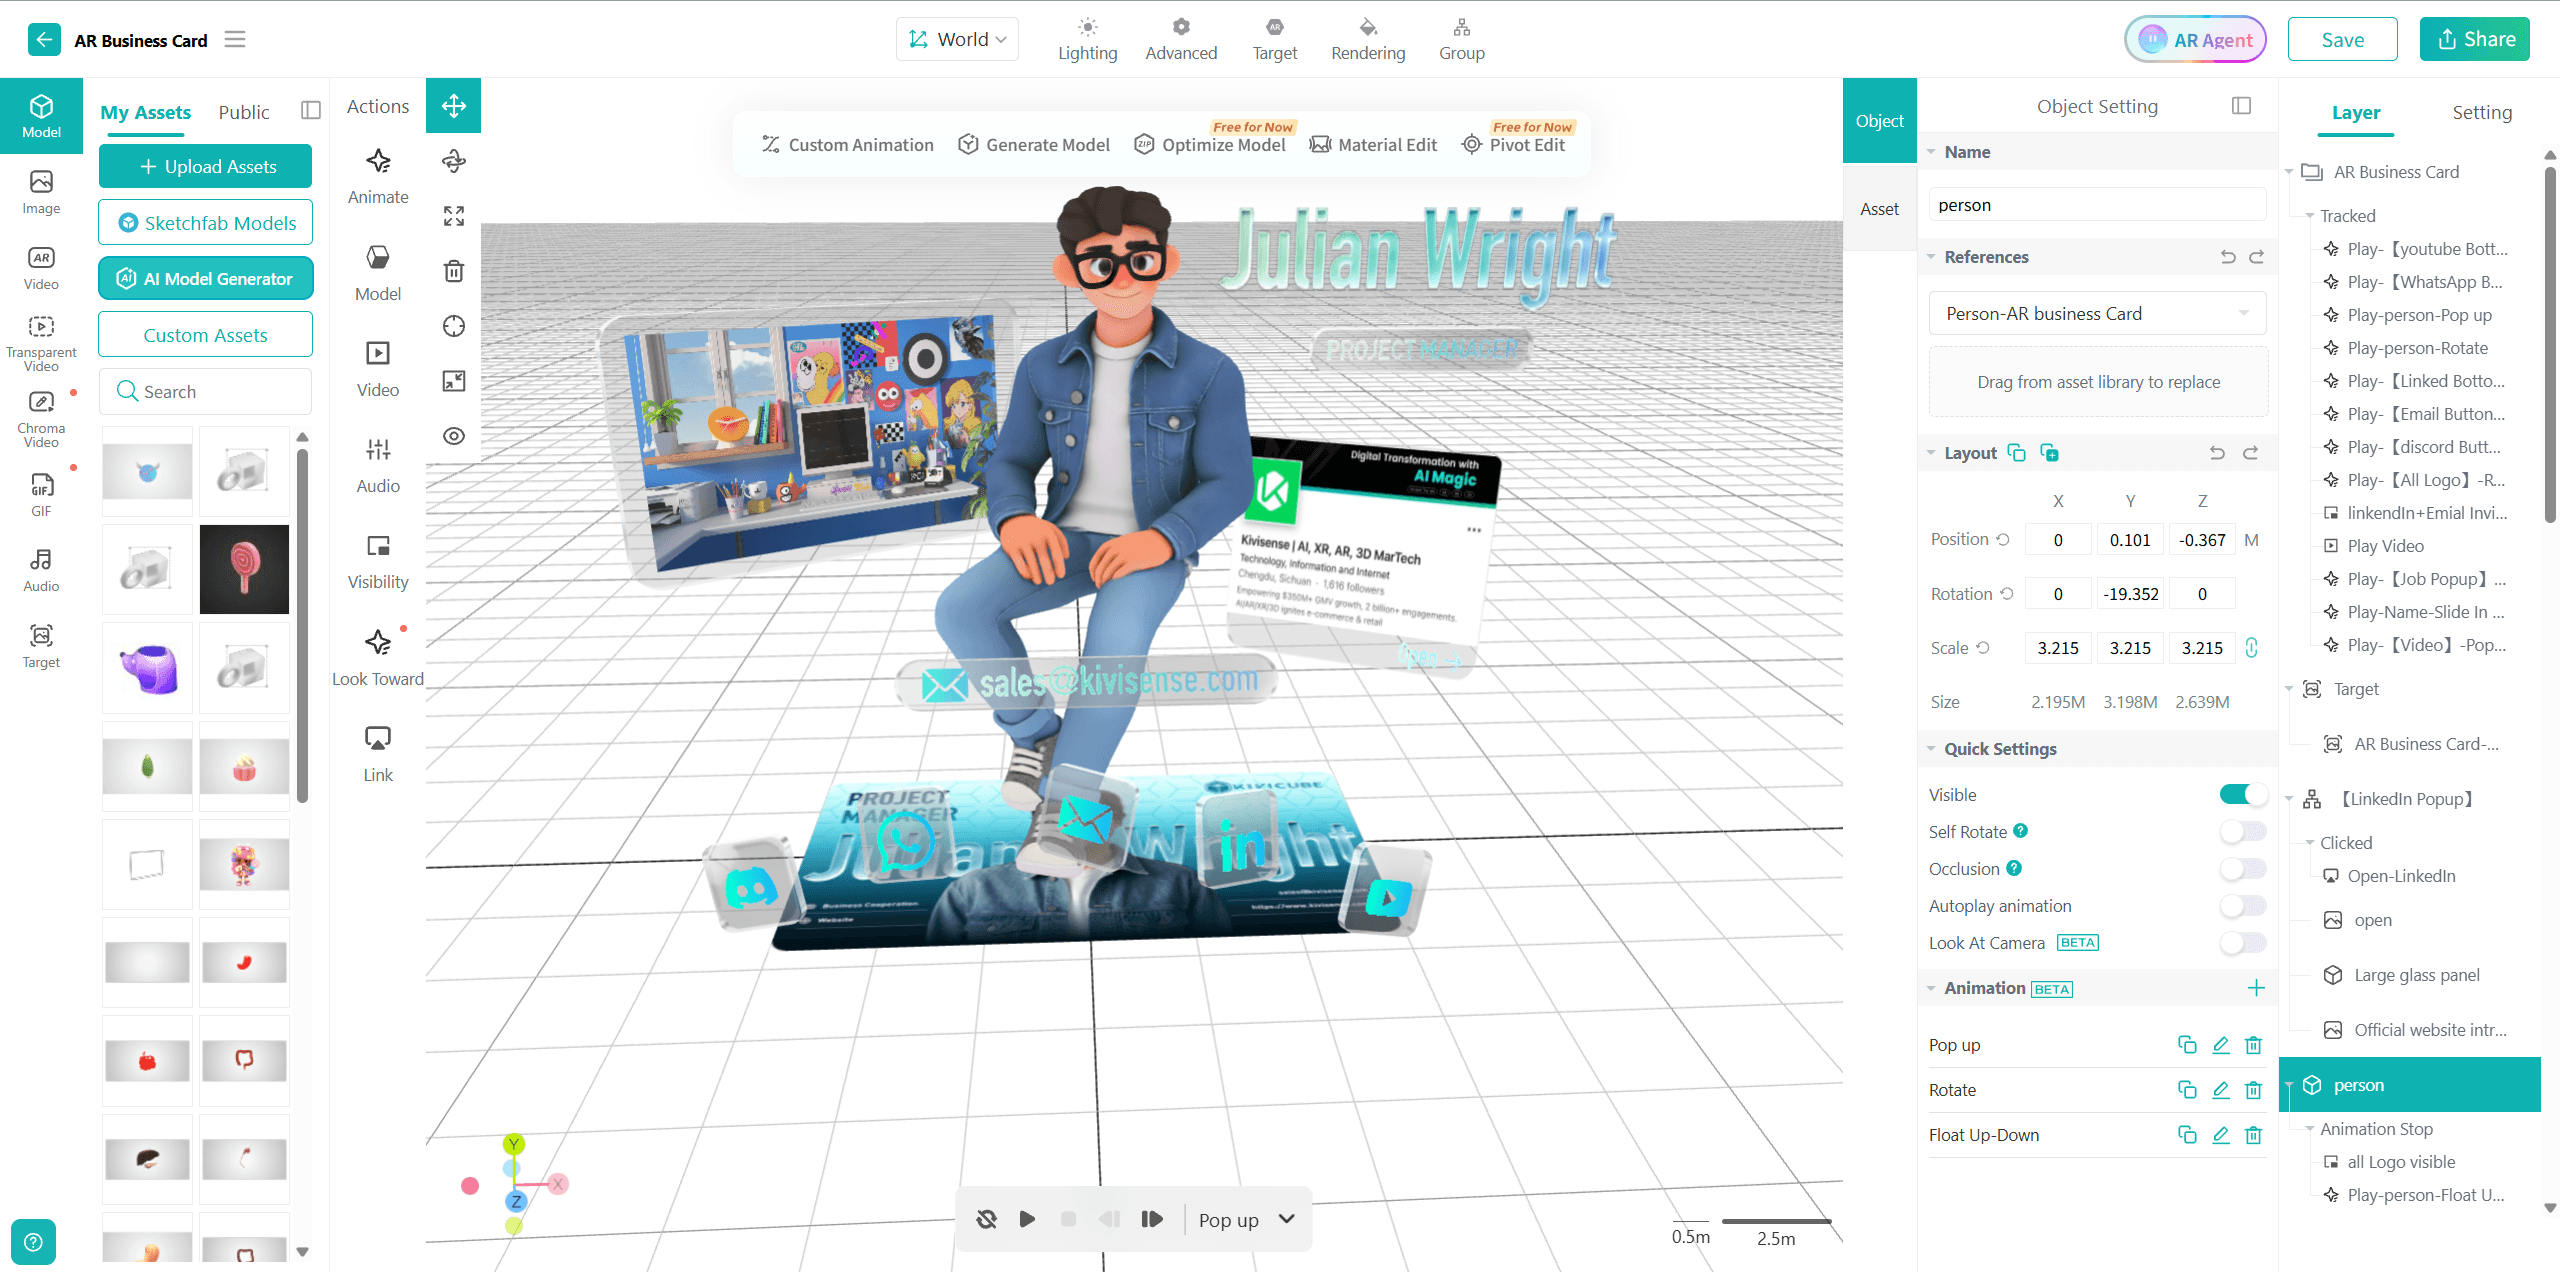Select the Scale transform tool
Viewport: 2560px width, 1272px height.
454,216
